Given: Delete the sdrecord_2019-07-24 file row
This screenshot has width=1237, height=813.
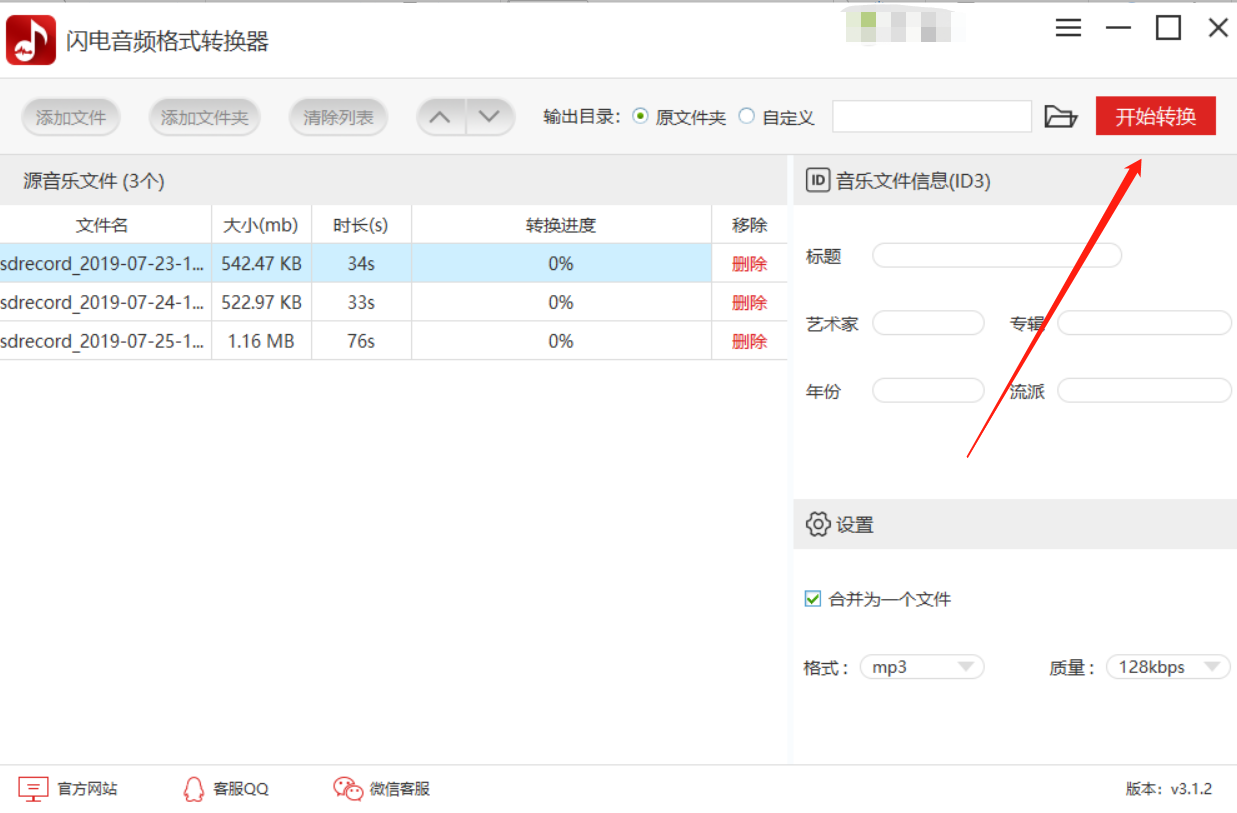Looking at the screenshot, I should (x=749, y=303).
